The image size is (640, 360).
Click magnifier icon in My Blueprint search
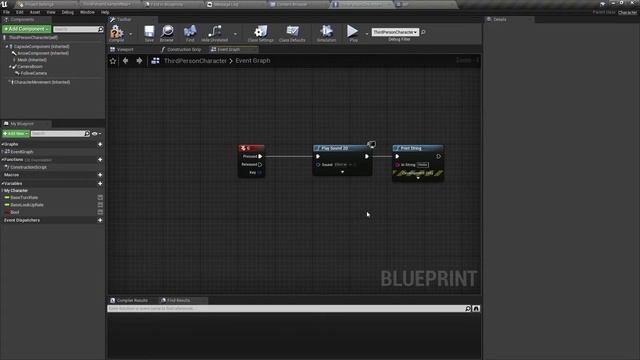point(87,133)
